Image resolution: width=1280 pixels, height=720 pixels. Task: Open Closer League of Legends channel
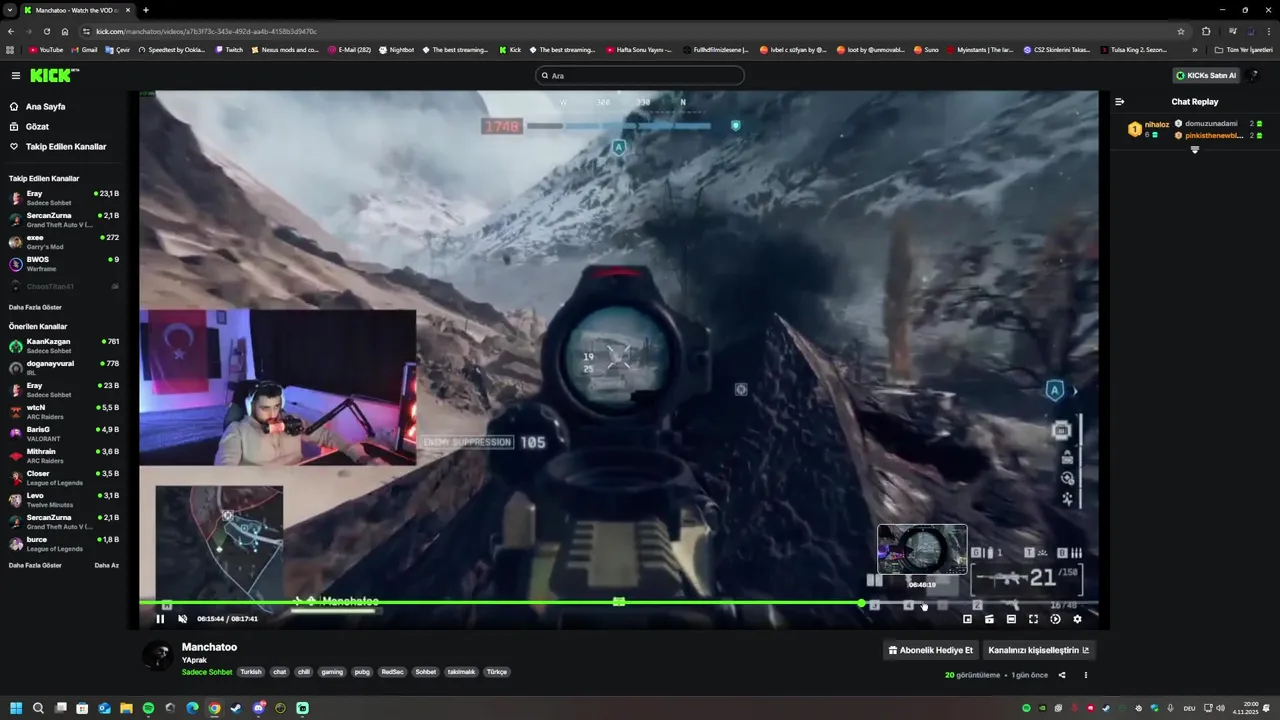coord(63,478)
